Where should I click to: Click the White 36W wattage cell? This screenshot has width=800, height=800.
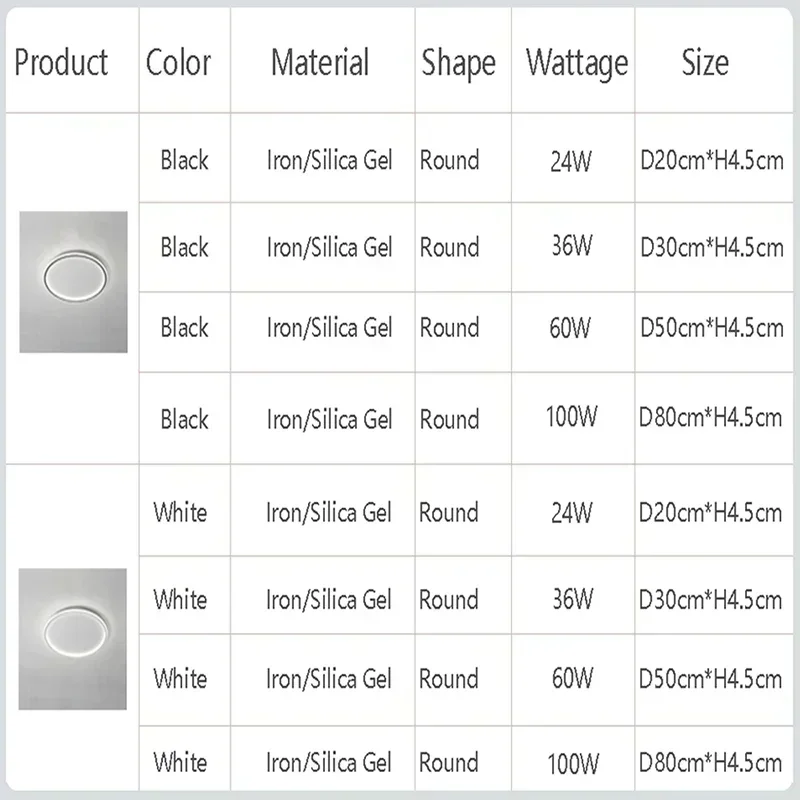coord(573,599)
